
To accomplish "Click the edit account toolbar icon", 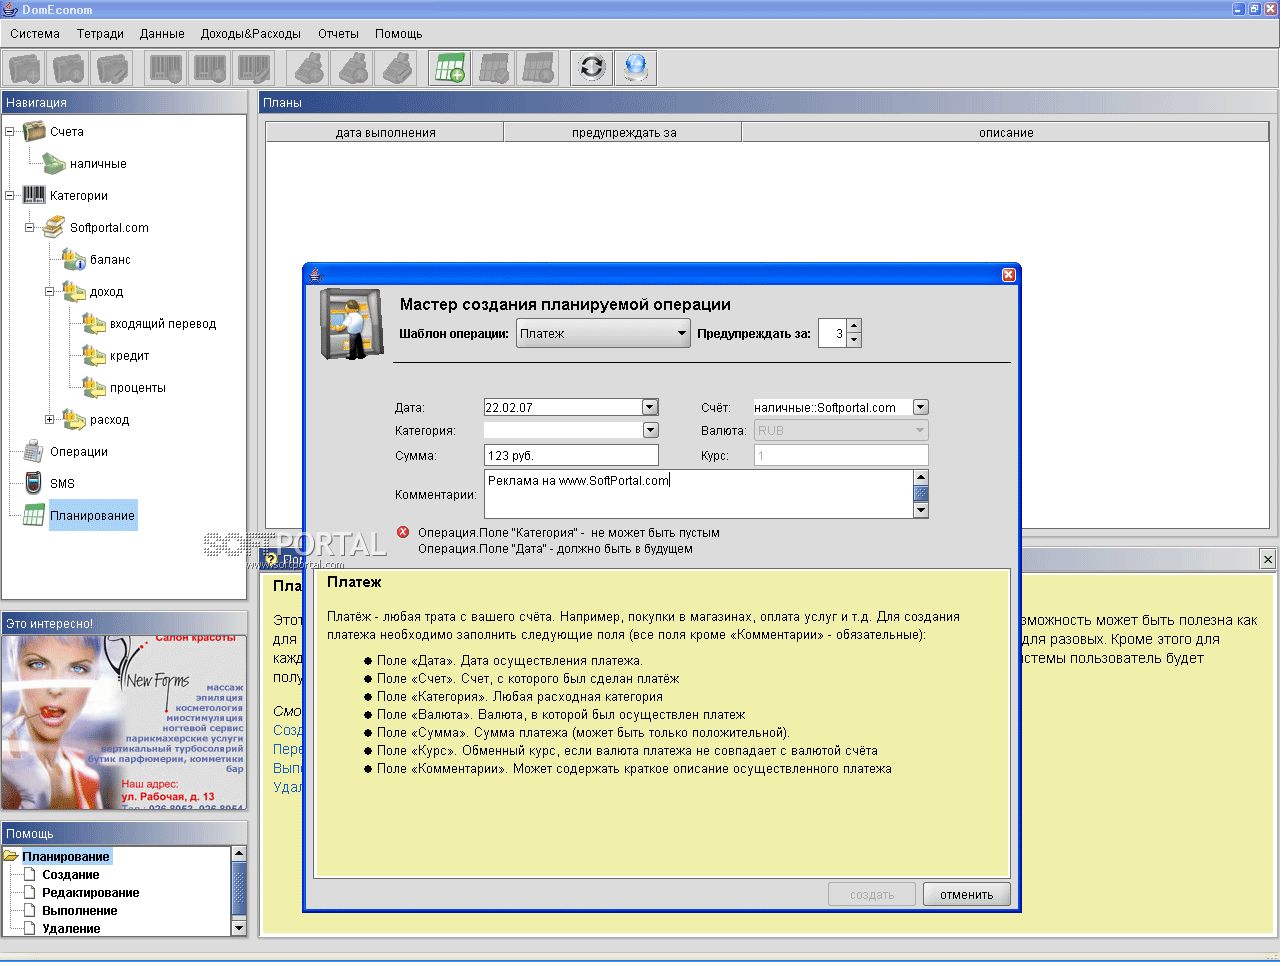I will coord(111,68).
